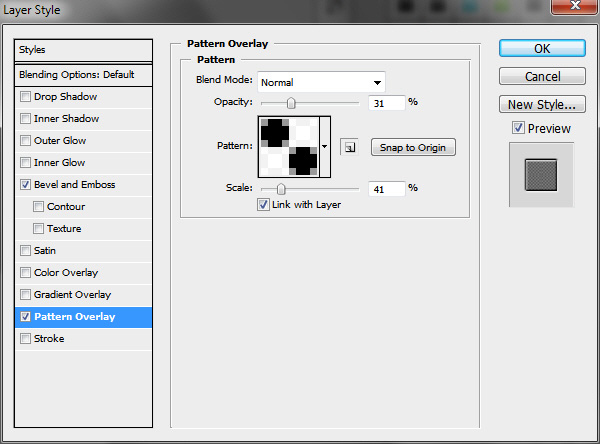Enable the Stroke checkbox
The width and height of the screenshot is (600, 444).
click(25, 339)
